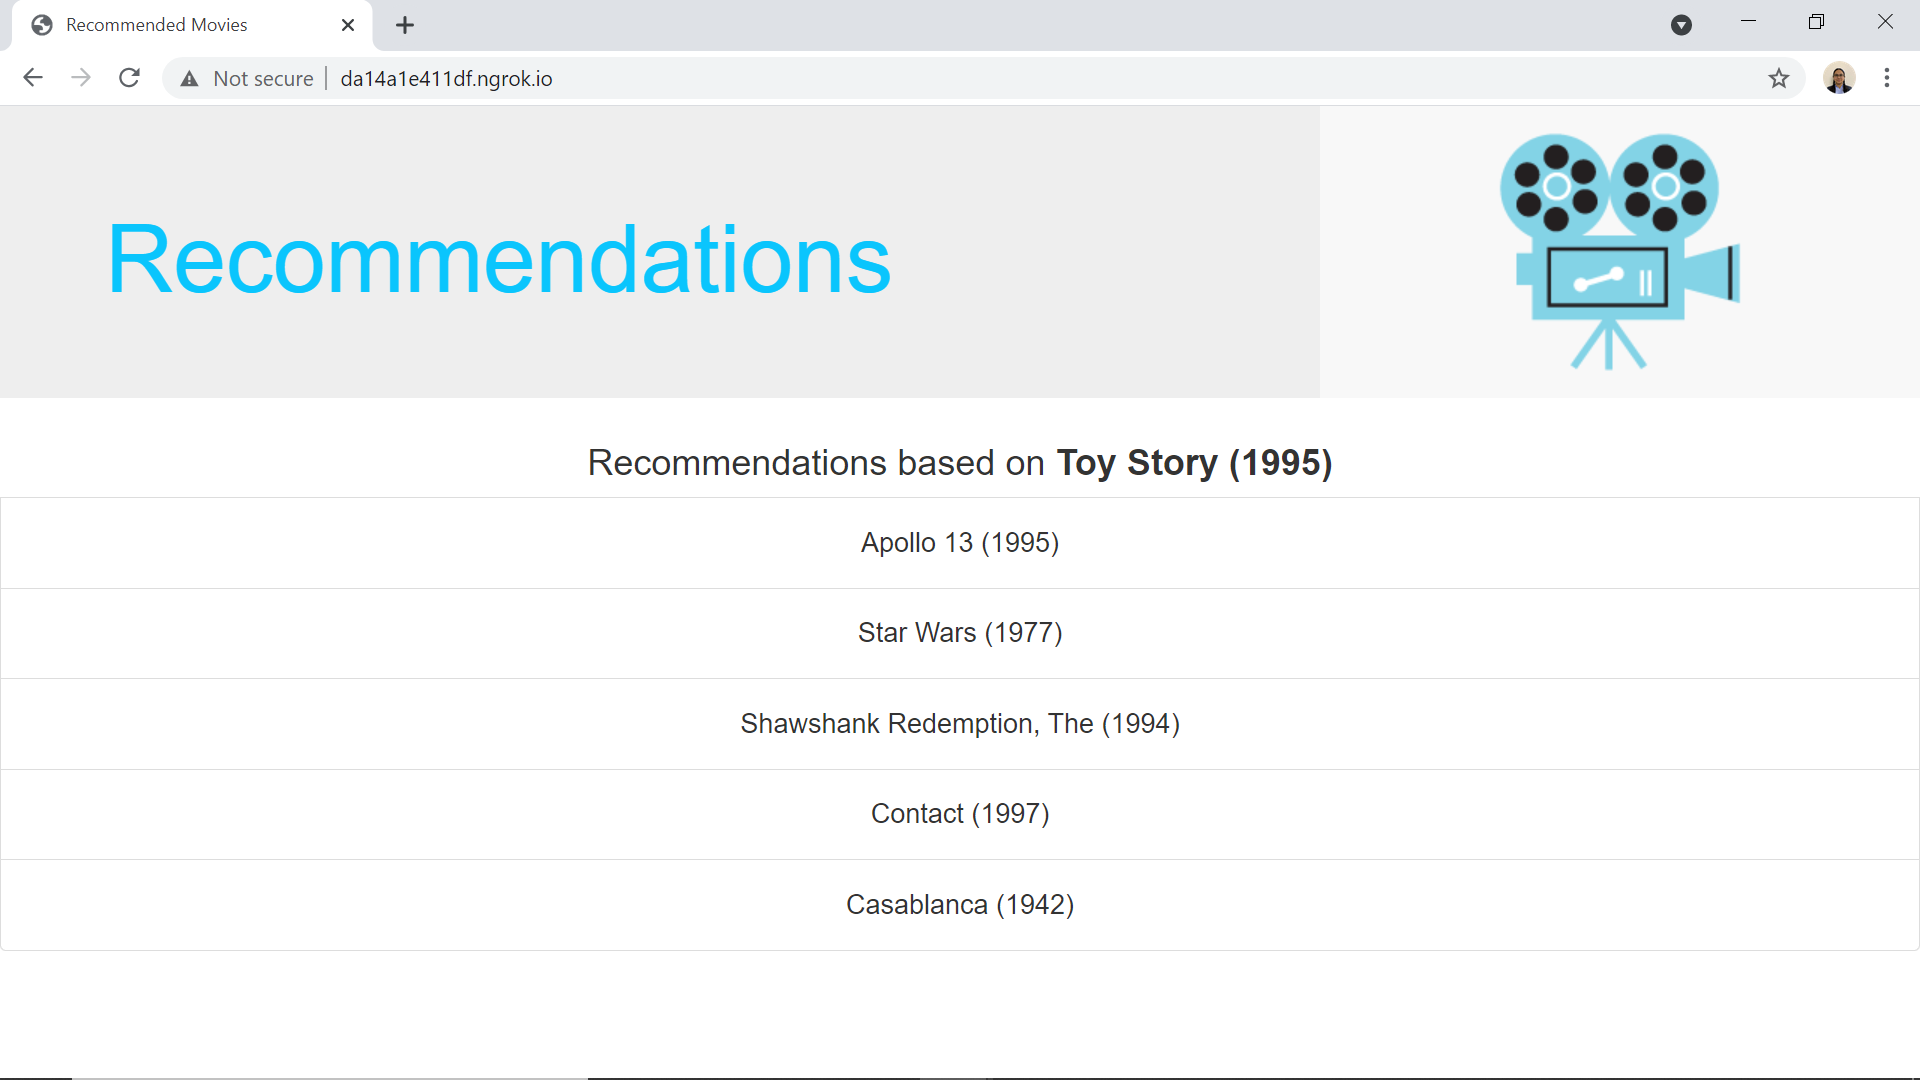Open a new tab with the plus button

tap(404, 25)
